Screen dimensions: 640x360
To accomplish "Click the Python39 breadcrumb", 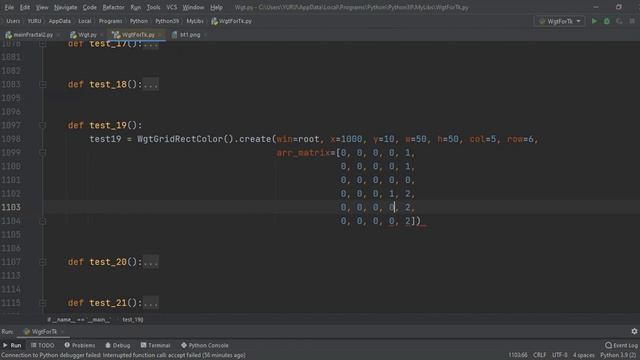I will 167,21.
